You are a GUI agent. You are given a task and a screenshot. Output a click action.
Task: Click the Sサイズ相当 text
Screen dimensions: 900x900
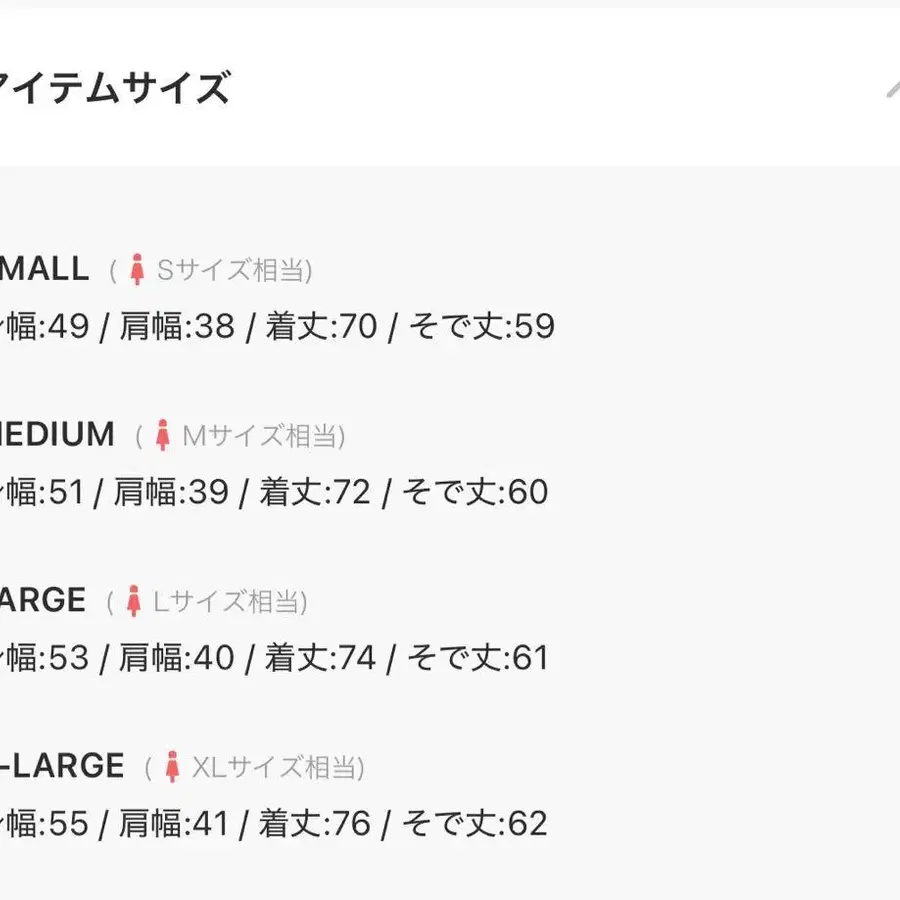[x=234, y=270]
